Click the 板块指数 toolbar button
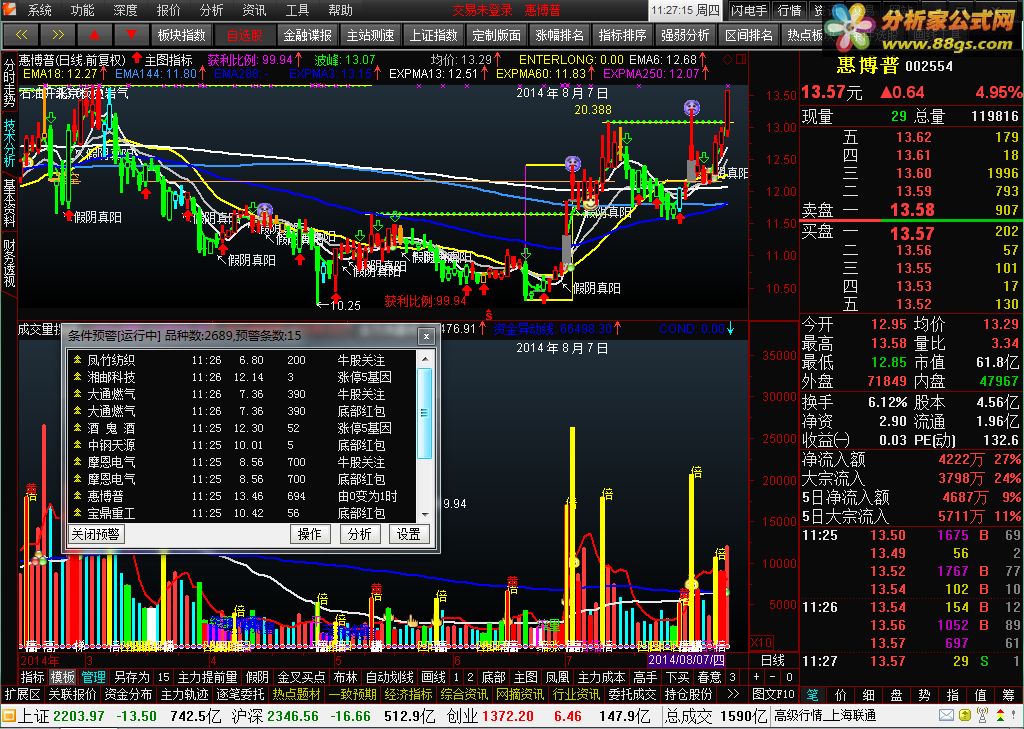This screenshot has width=1024, height=729. [x=182, y=35]
